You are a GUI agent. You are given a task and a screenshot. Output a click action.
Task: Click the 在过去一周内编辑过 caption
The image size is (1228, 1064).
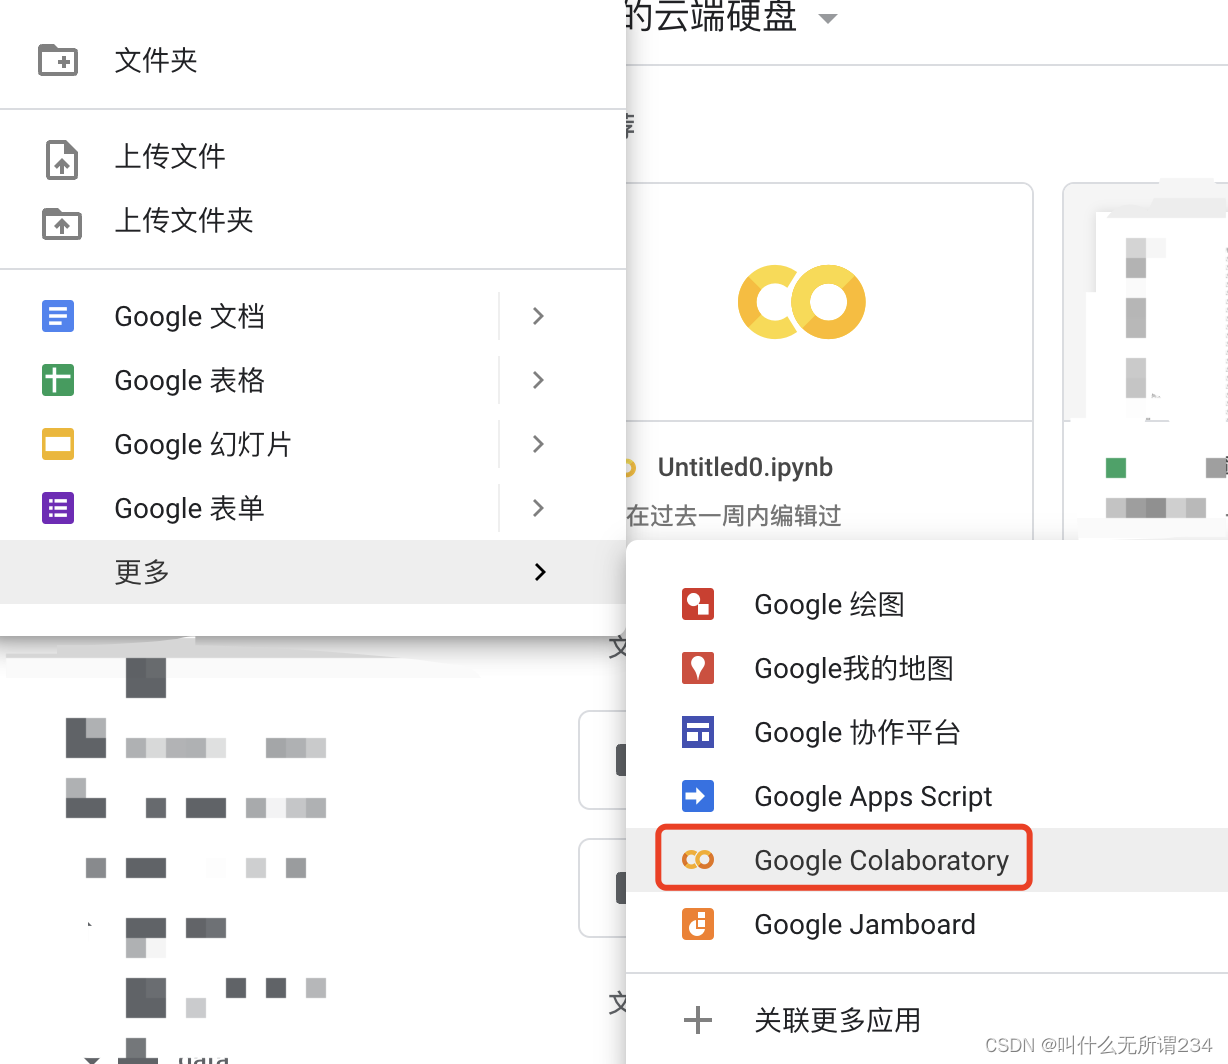pyautogui.click(x=734, y=516)
